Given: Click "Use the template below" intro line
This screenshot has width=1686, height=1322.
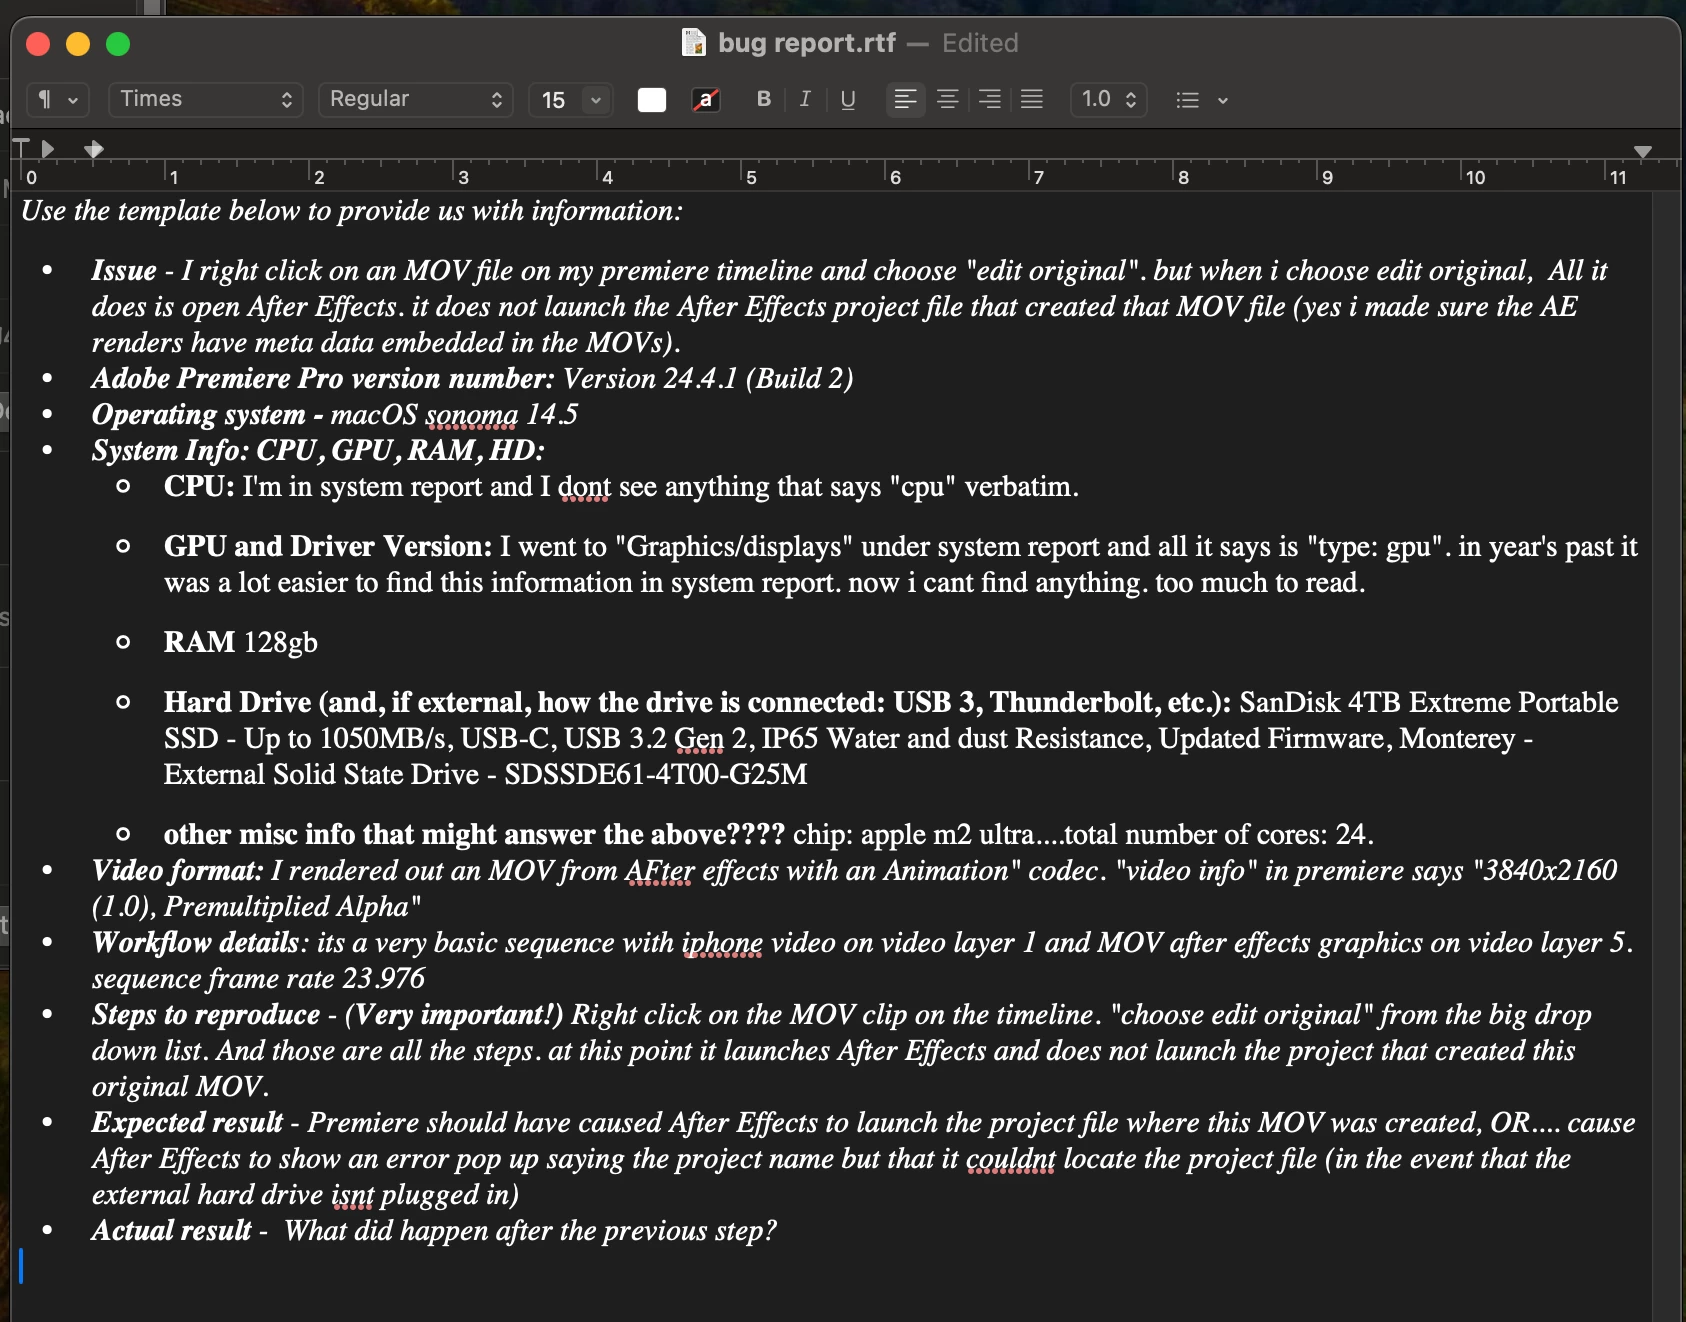Looking at the screenshot, I should [352, 210].
